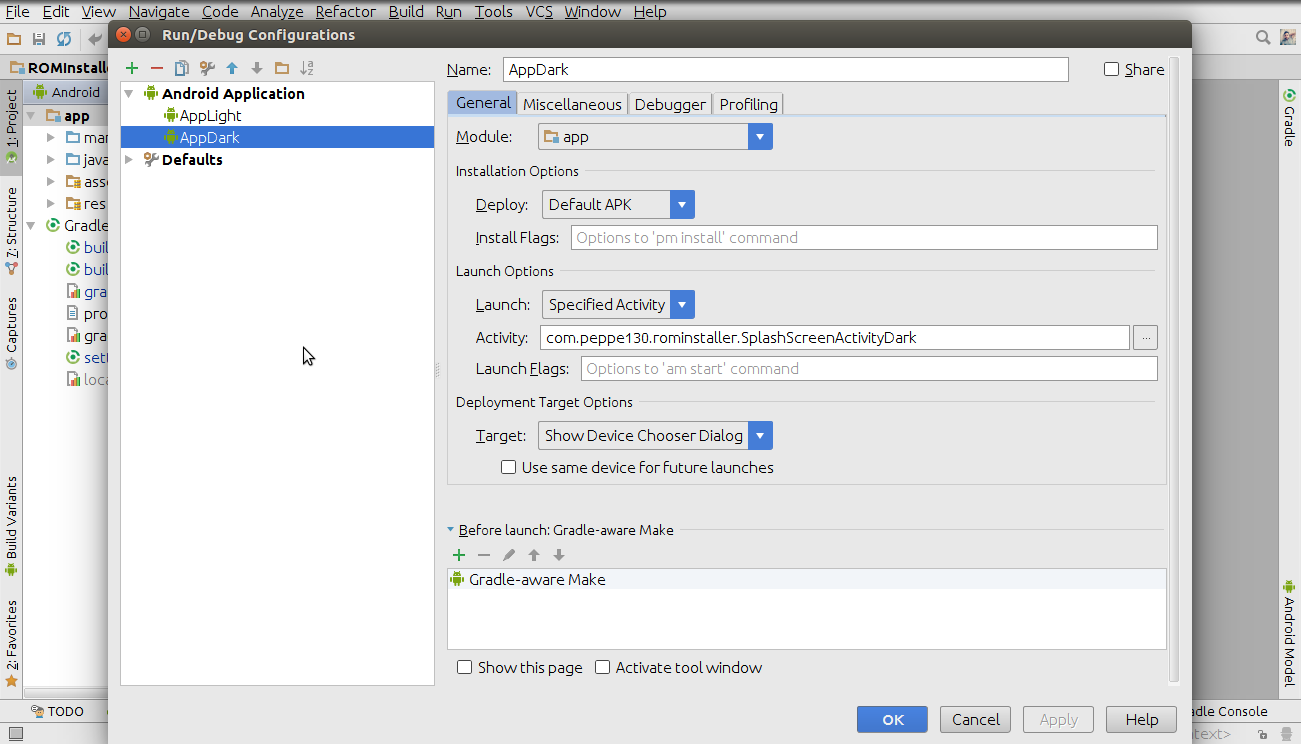Open TODO tool window at bottom
Screen dimensions: 1301x744
click(x=57, y=712)
